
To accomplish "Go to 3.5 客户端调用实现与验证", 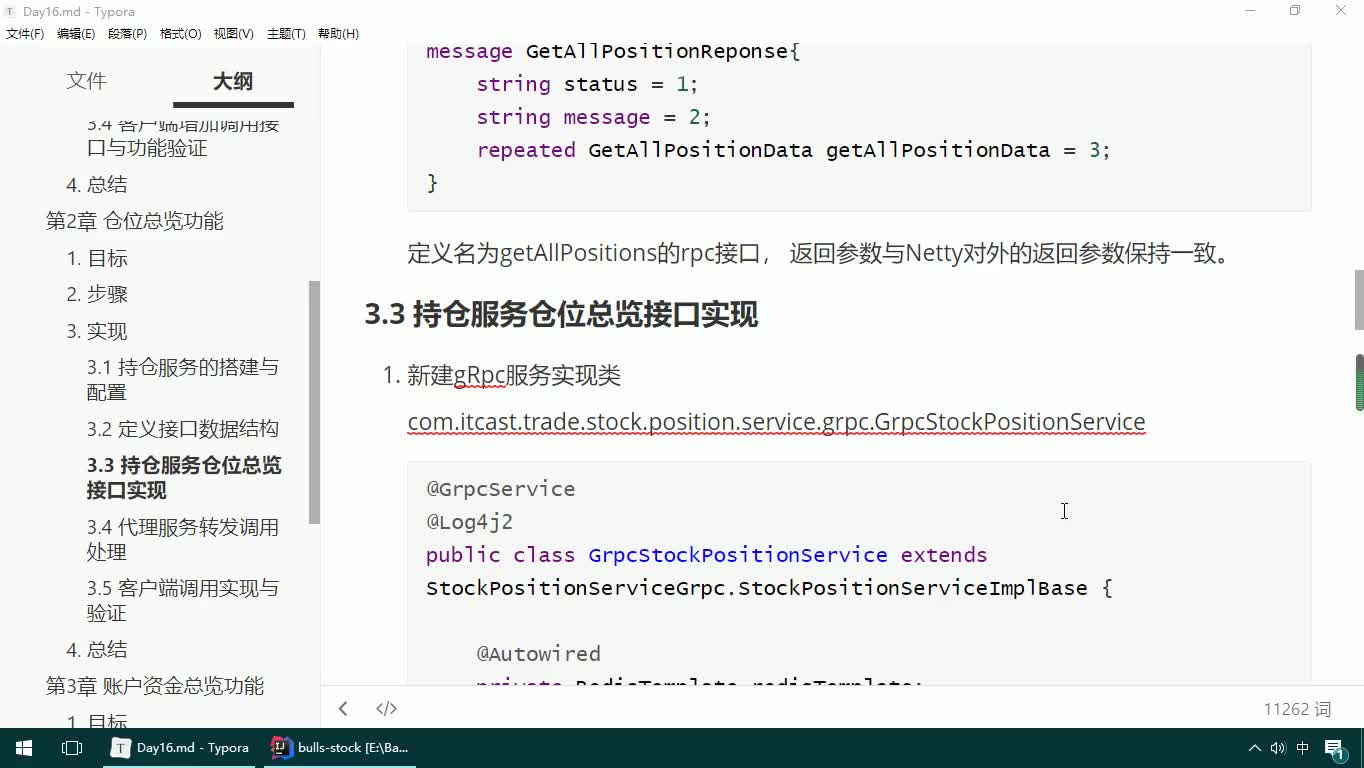I will pos(183,600).
